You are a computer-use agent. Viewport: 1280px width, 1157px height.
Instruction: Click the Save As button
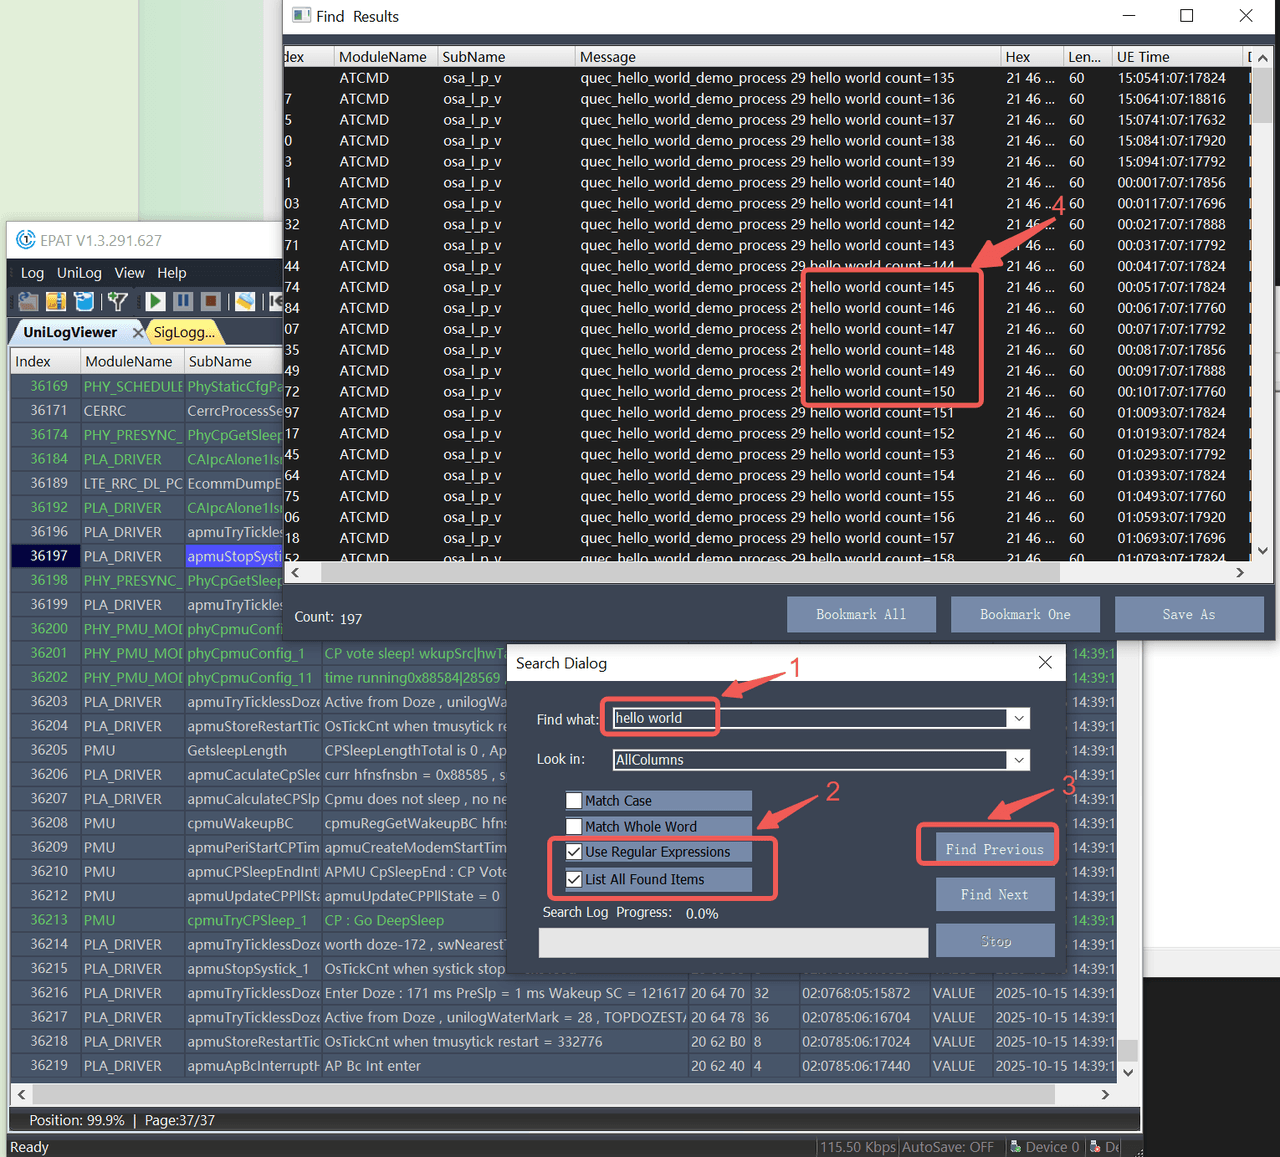1189,615
